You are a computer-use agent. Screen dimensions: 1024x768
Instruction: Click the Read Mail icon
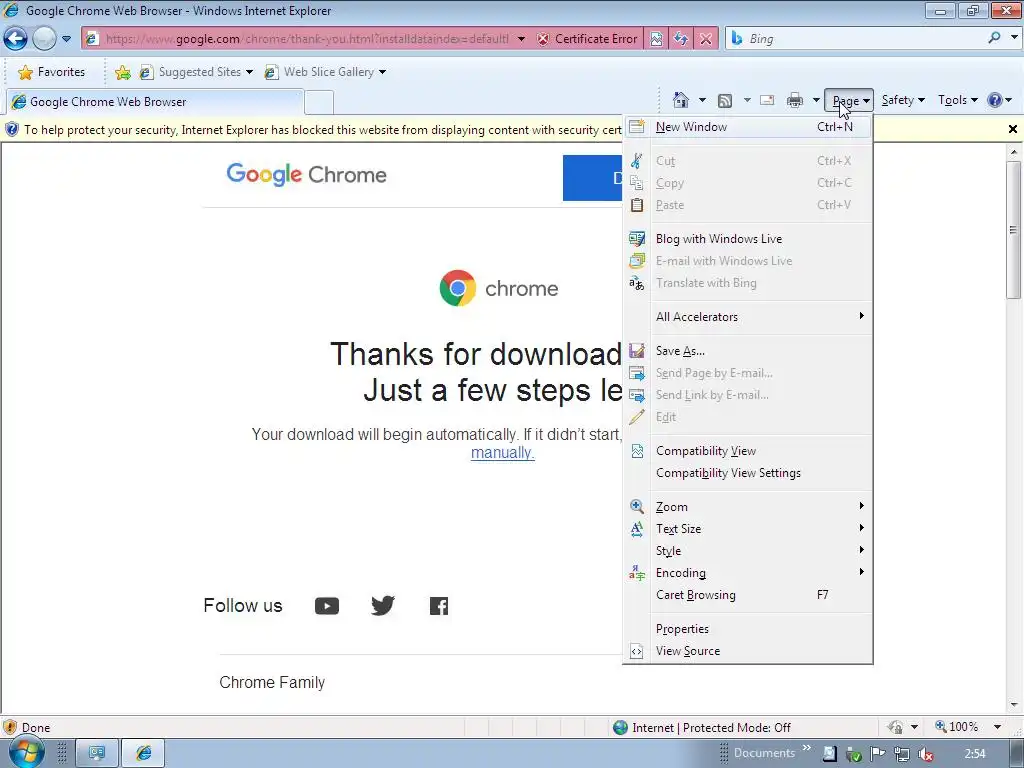click(x=767, y=101)
